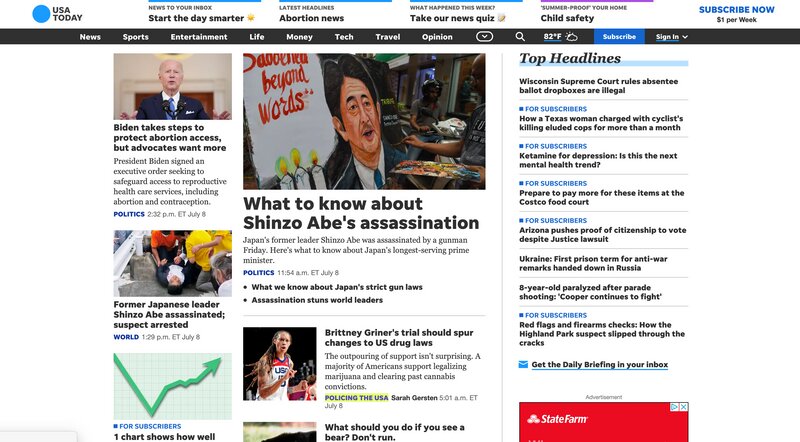
Task: Read 'Biden takes steps to protect abortion access'
Action: [170, 137]
